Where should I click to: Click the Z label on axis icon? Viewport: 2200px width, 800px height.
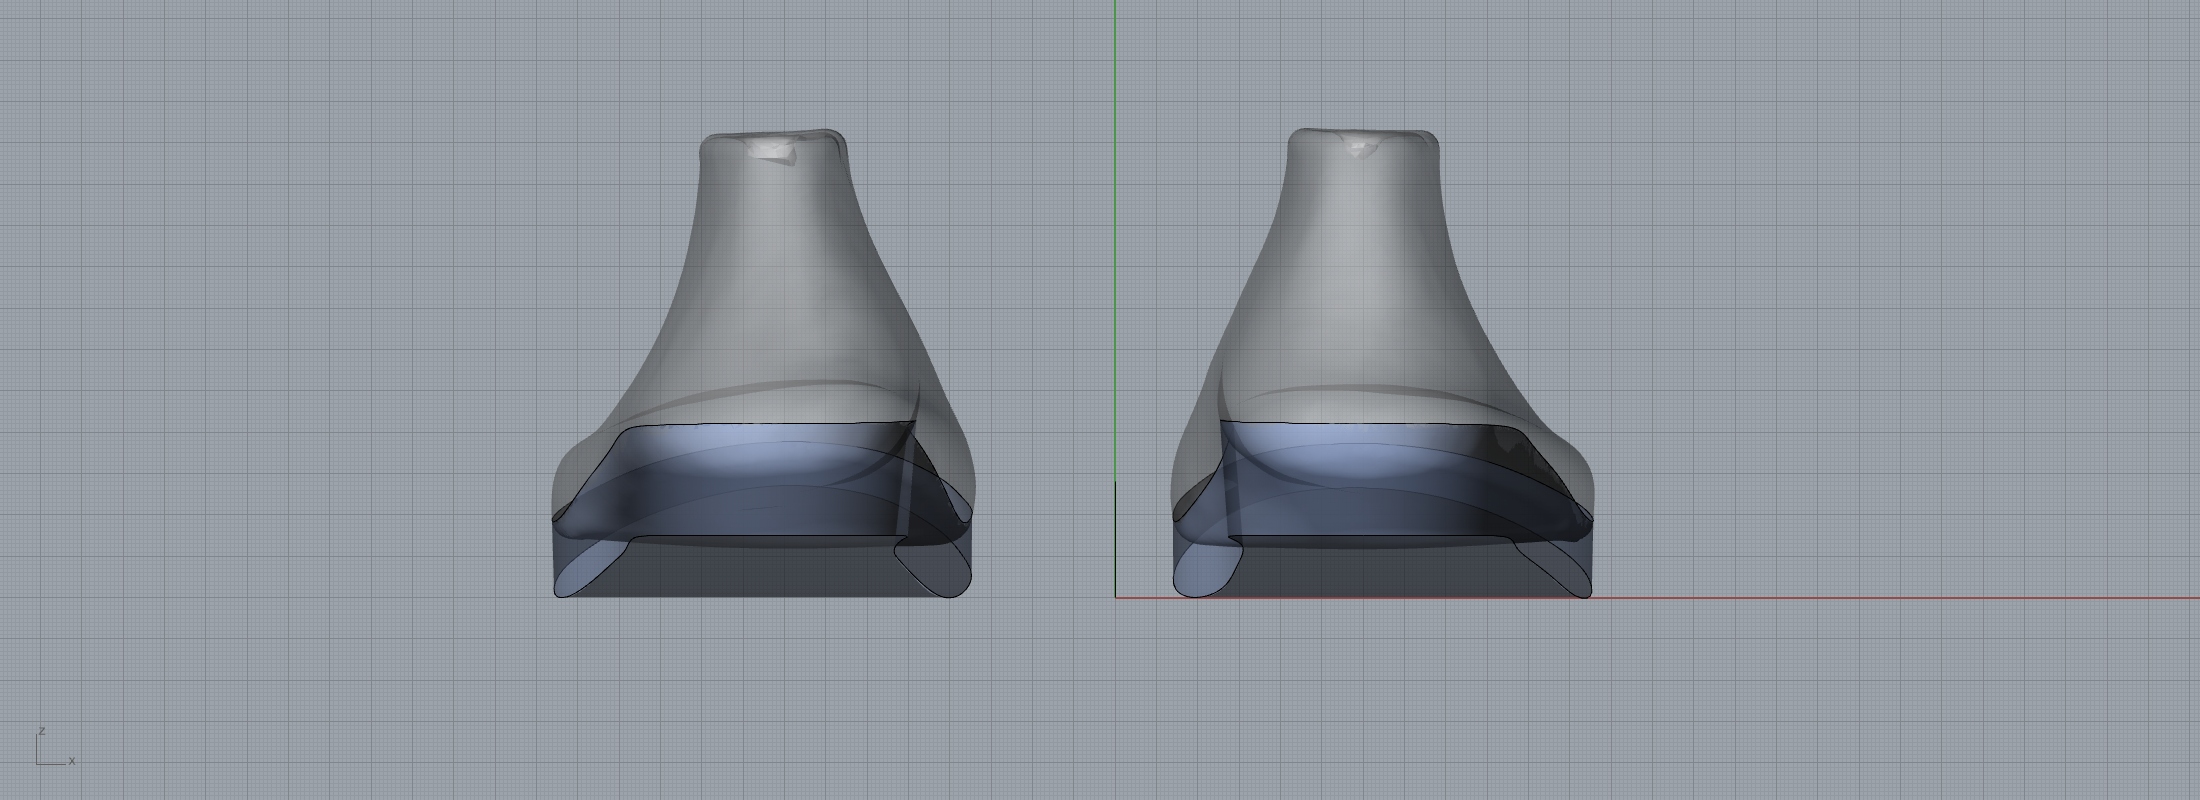[x=41, y=732]
